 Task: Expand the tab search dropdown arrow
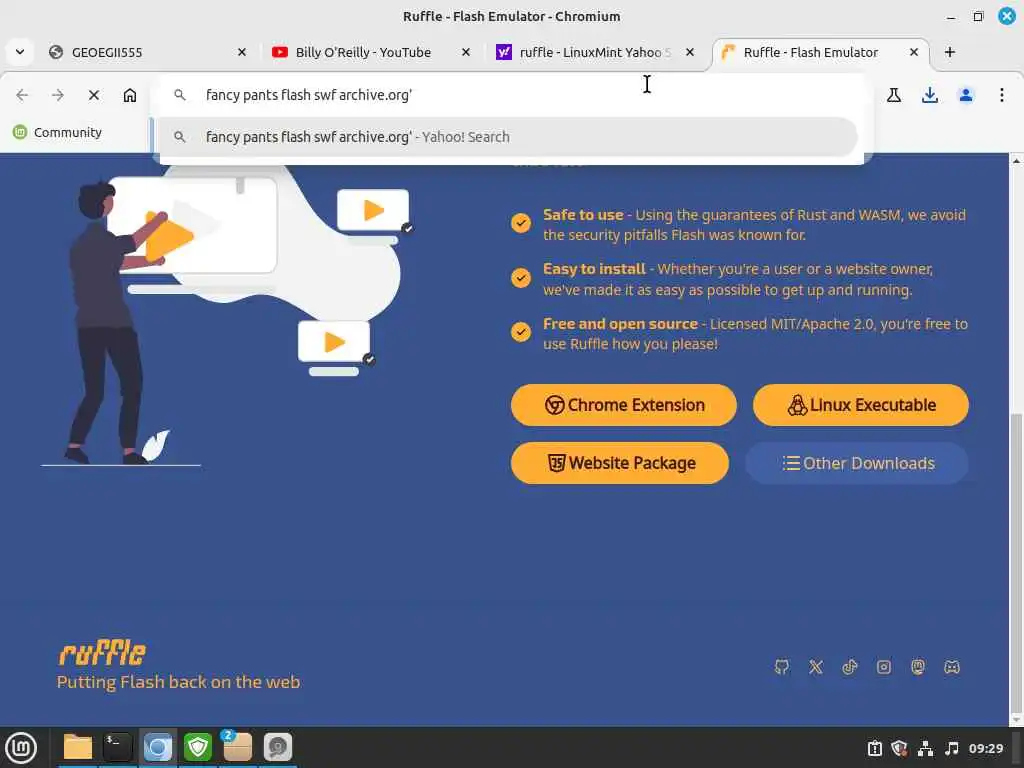click(x=20, y=52)
